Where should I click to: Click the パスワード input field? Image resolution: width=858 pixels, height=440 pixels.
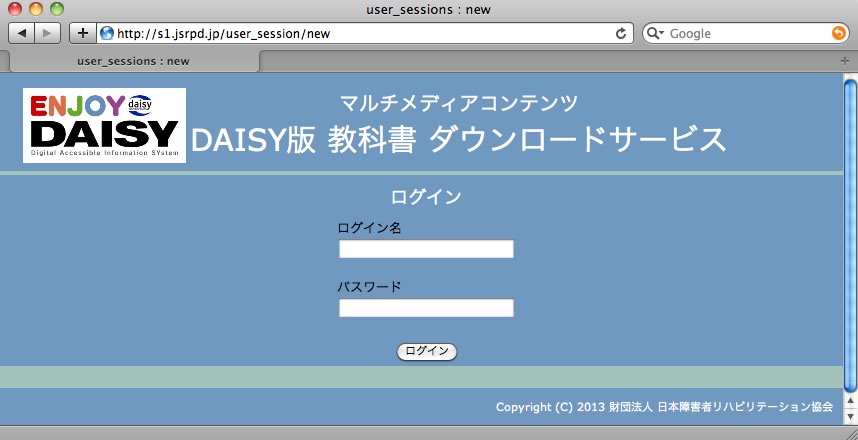pyautogui.click(x=426, y=308)
